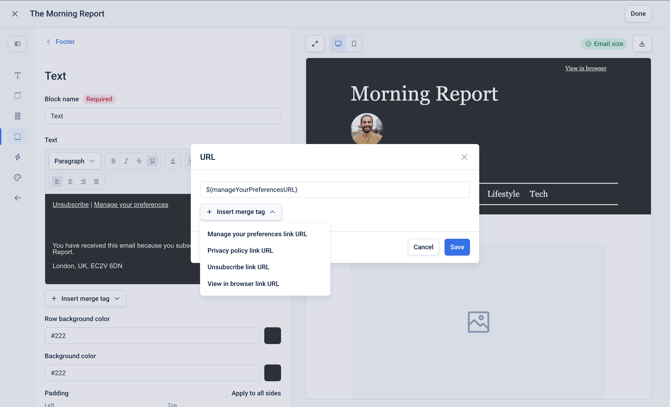Close the URL dialog with X
This screenshot has height=407, width=670.
(464, 157)
